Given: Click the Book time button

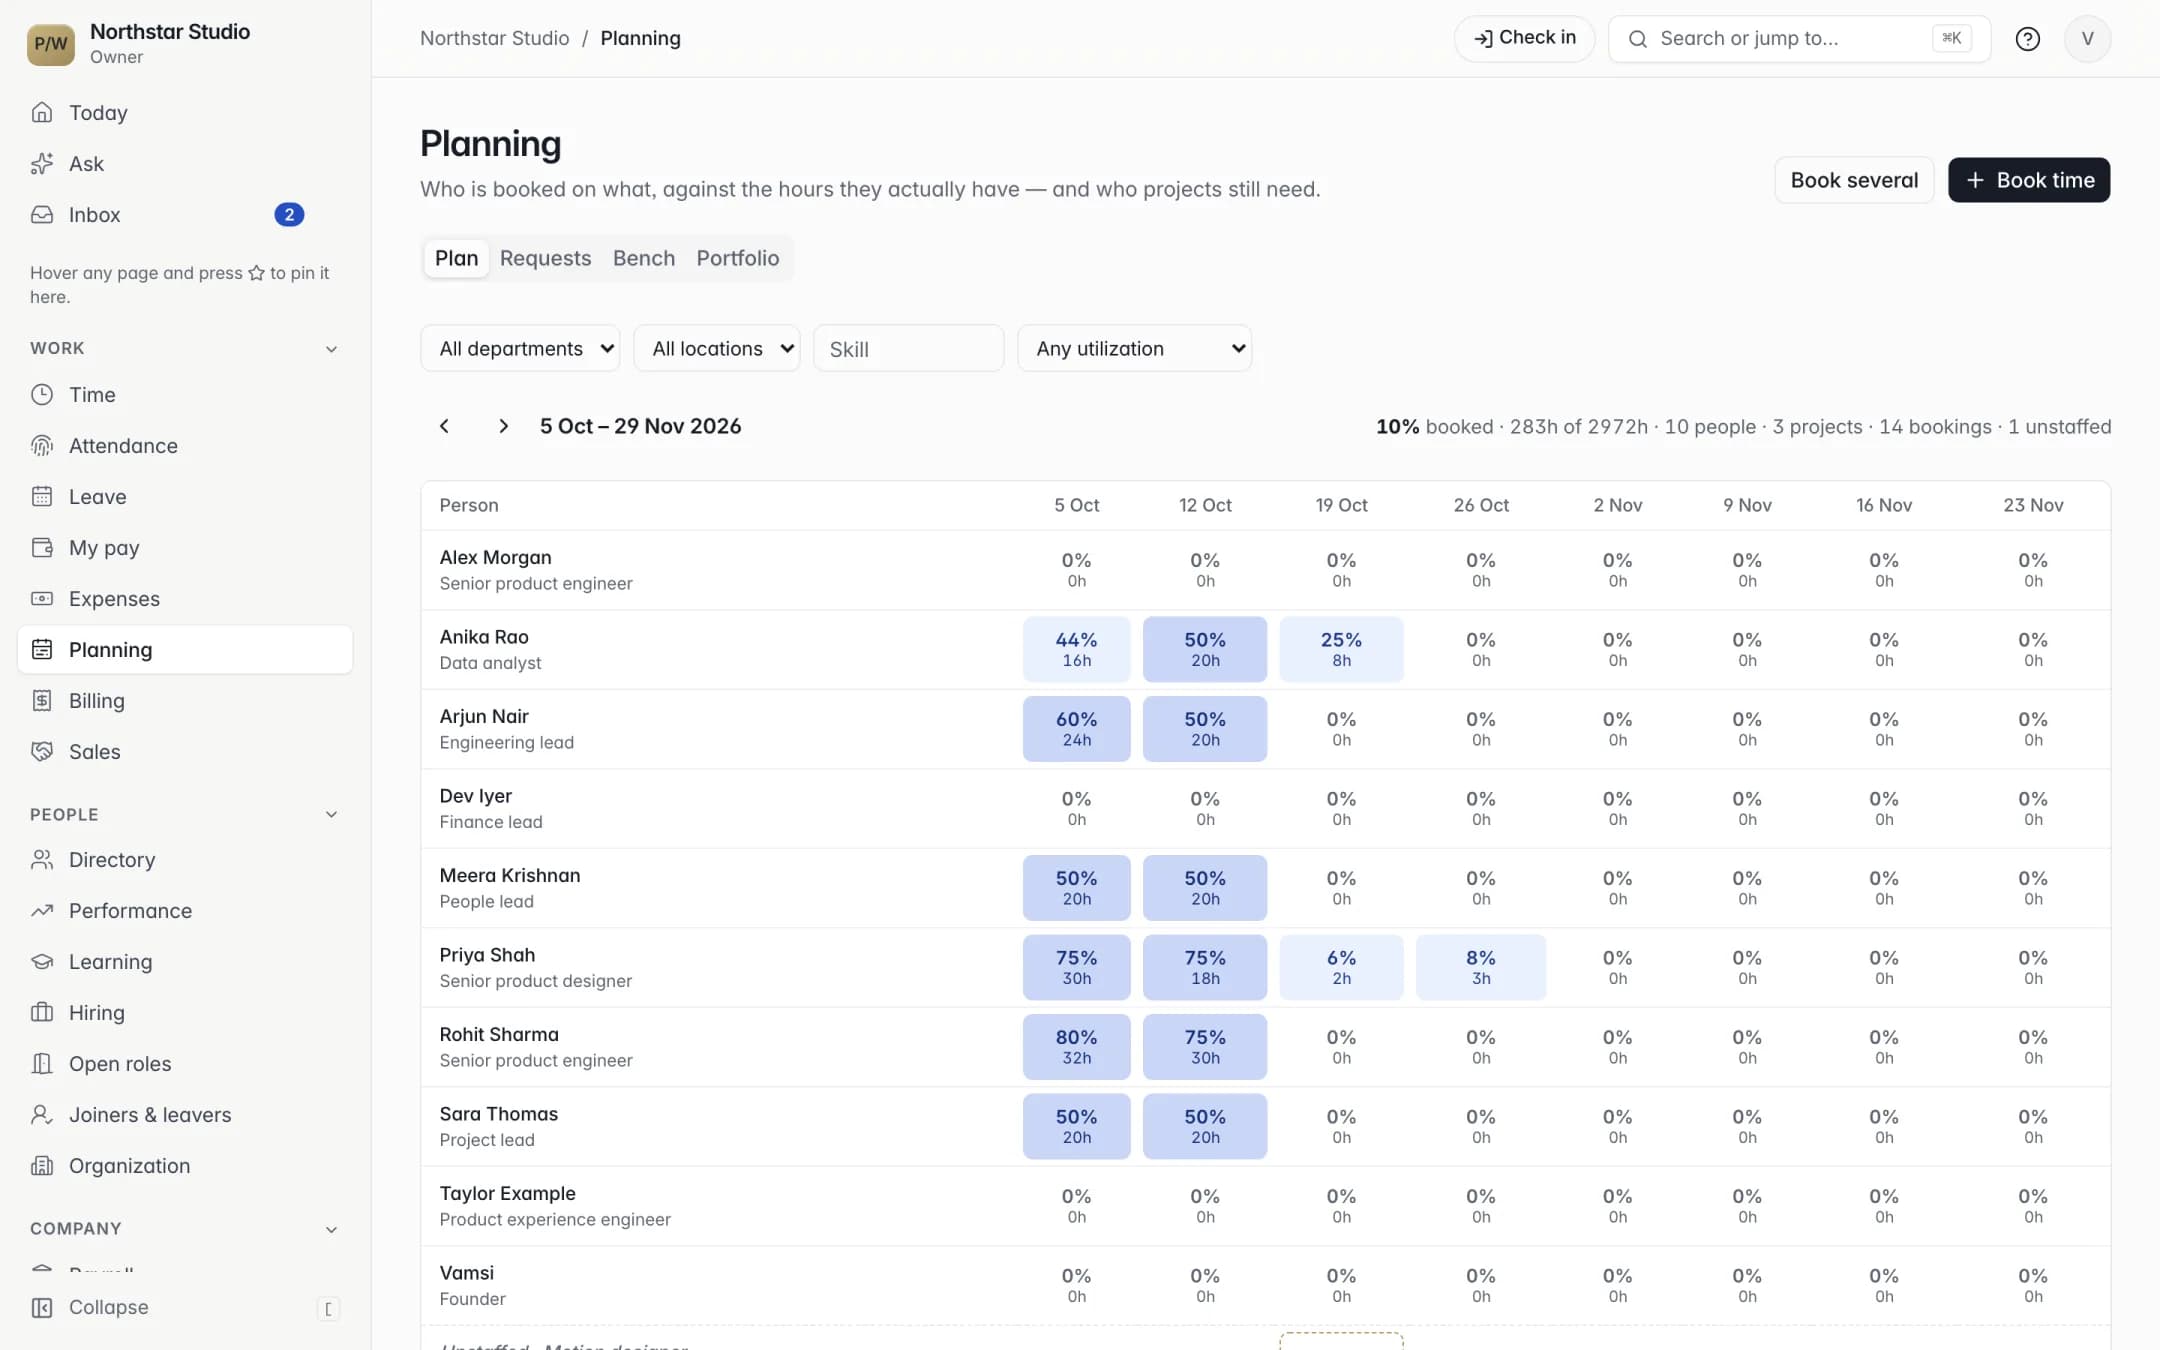Looking at the screenshot, I should pos(2029,180).
